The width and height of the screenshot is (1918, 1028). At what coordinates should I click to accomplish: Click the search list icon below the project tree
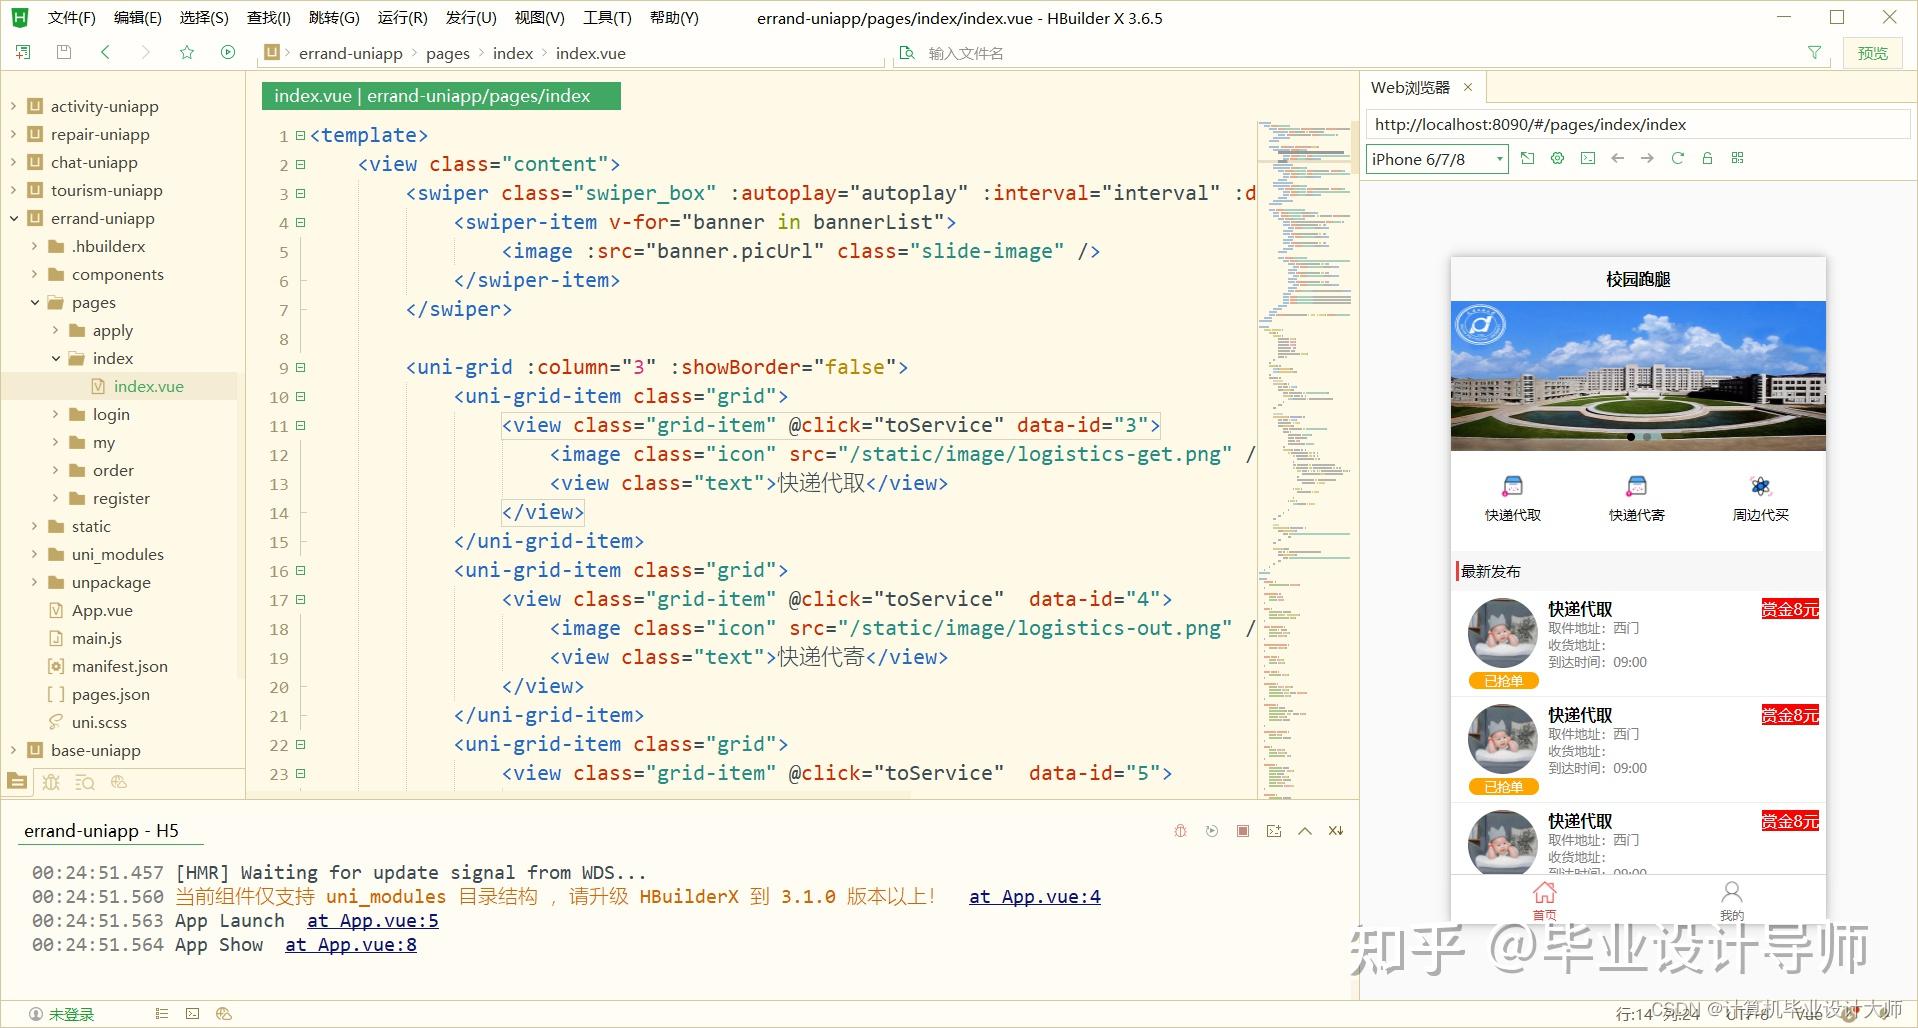click(85, 782)
